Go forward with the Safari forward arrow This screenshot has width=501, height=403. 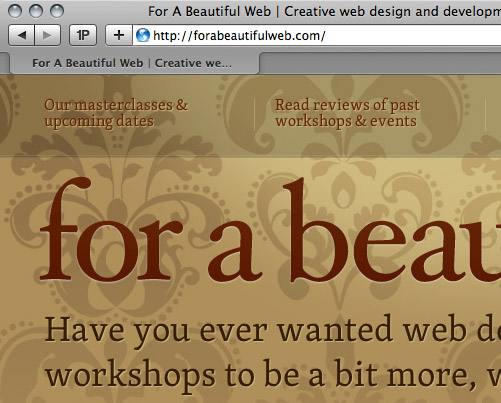point(48,35)
